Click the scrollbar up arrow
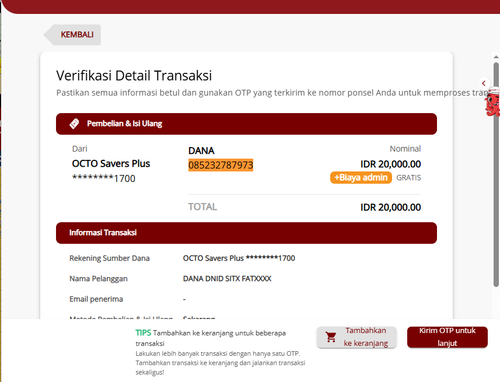 tap(496, 57)
